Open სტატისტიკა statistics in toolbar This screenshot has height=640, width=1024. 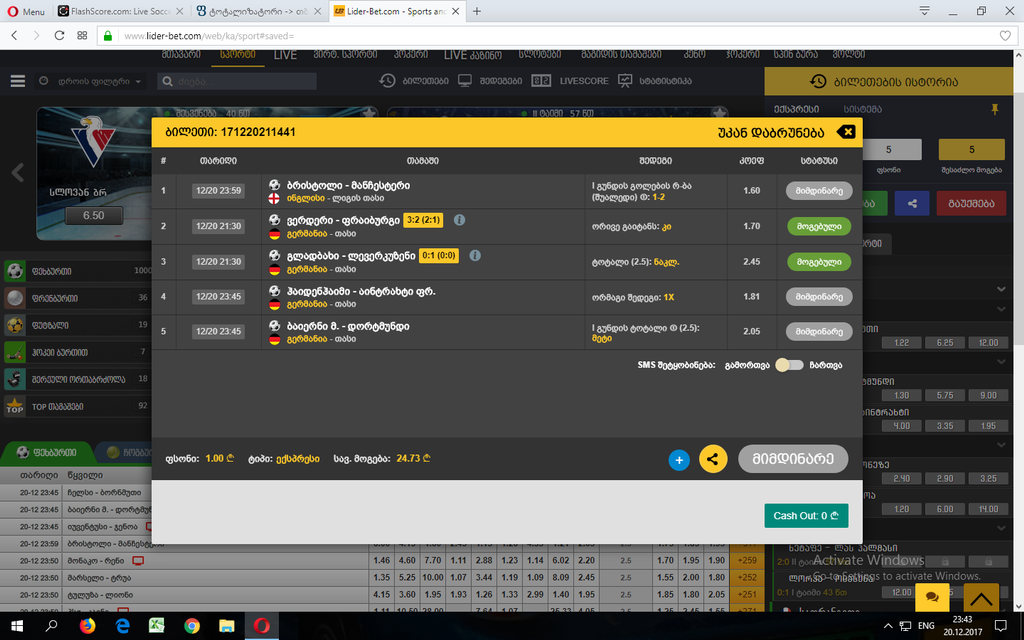pos(655,81)
